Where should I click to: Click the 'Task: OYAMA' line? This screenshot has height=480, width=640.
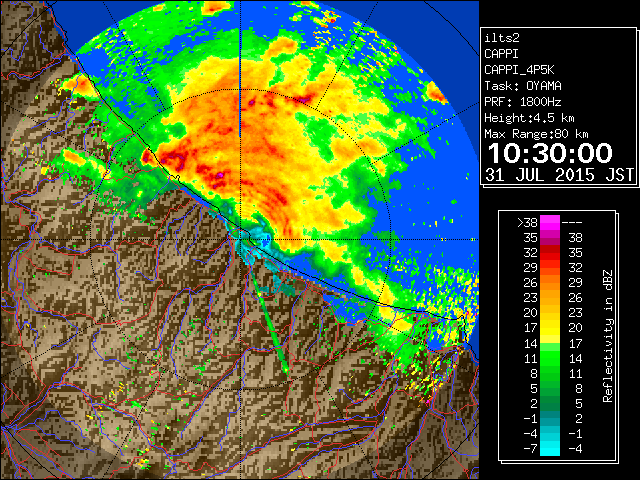(x=523, y=86)
